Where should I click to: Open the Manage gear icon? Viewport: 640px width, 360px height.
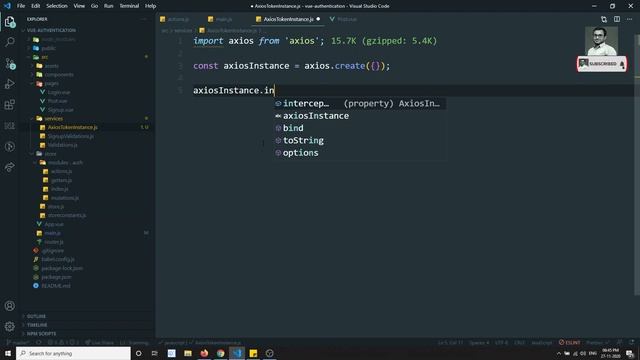(x=10, y=326)
